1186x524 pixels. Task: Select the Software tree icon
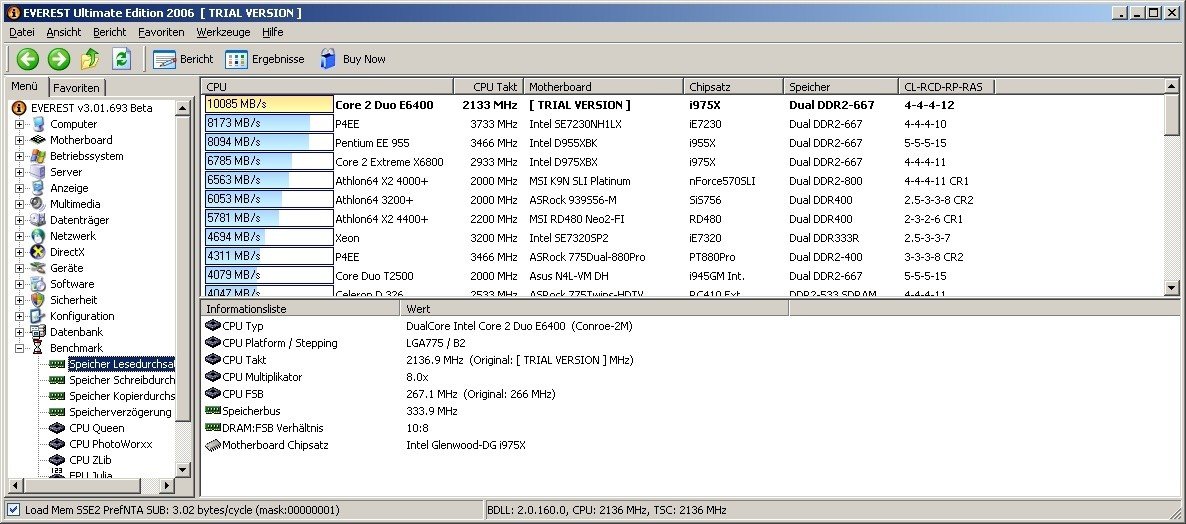(38, 284)
